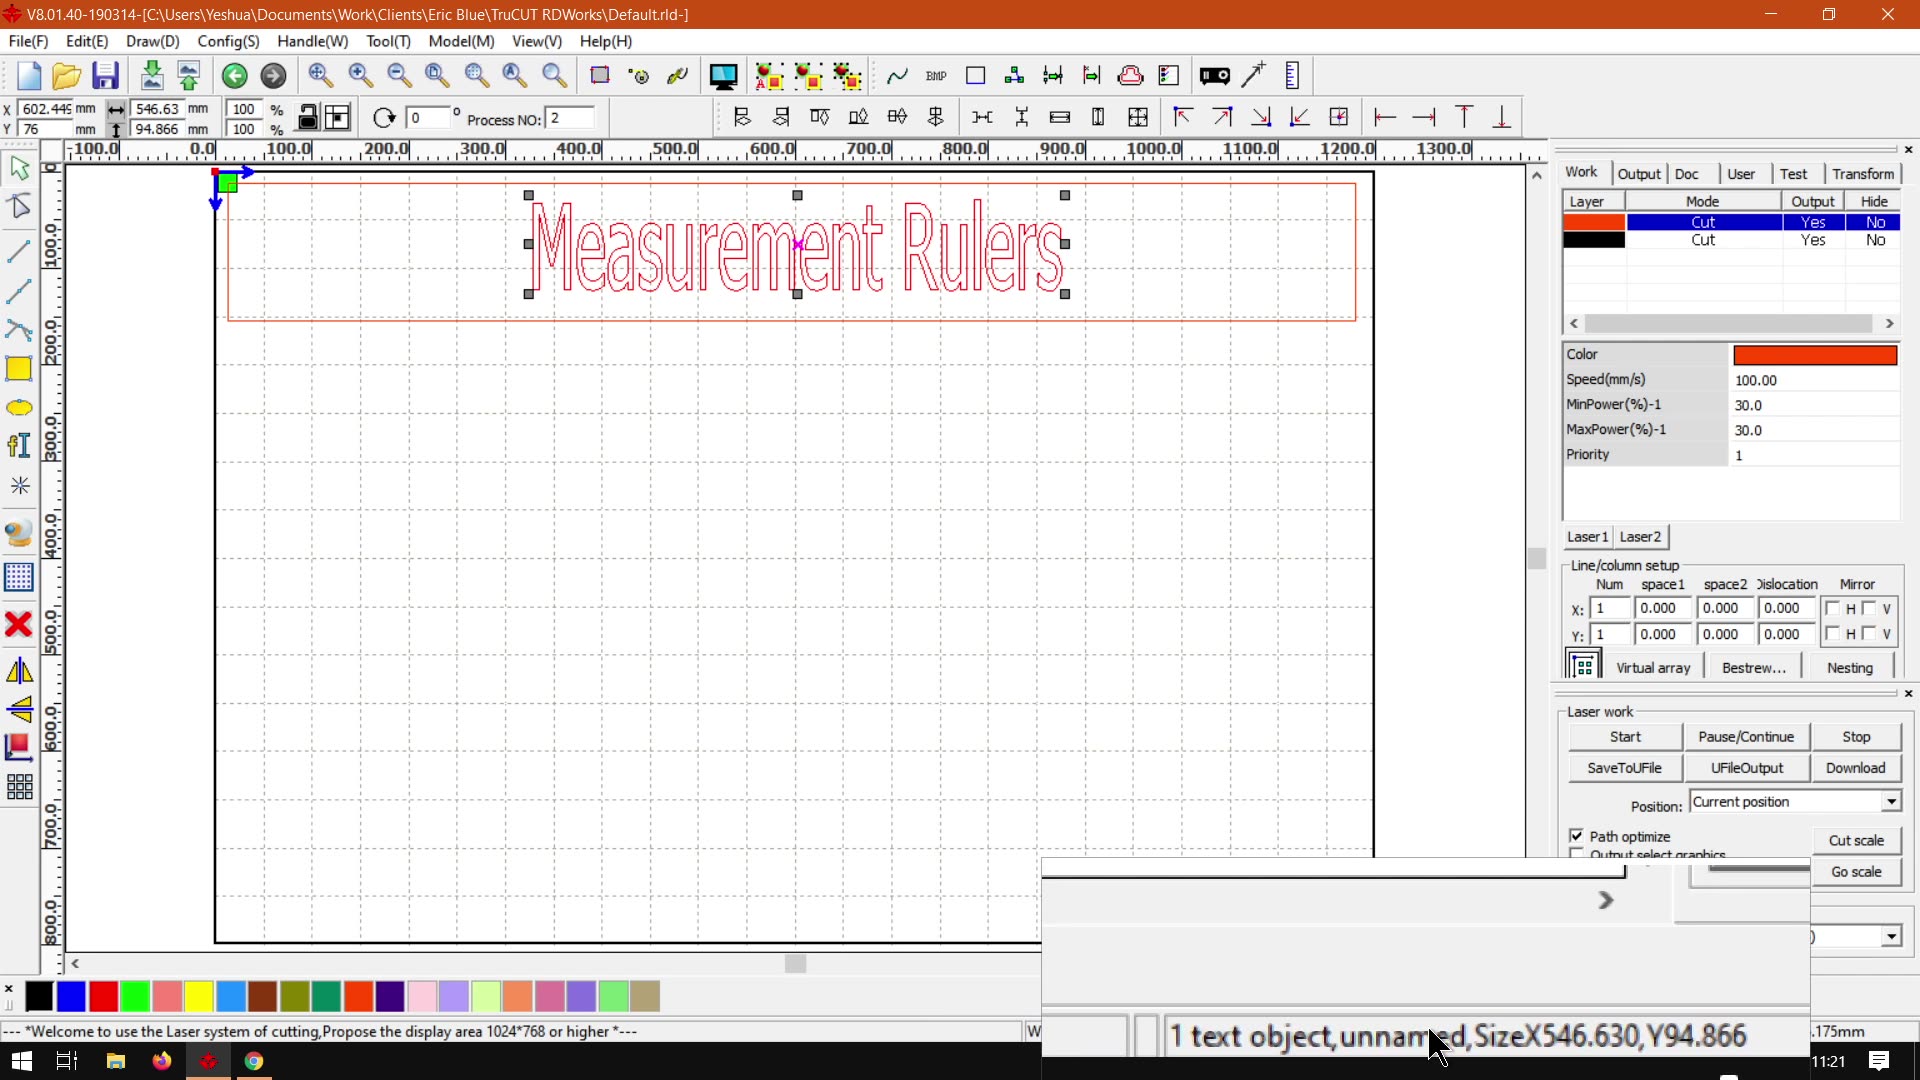Image resolution: width=1920 pixels, height=1080 pixels.
Task: Pick the blue swatch in the color palette
Action: pyautogui.click(x=71, y=996)
